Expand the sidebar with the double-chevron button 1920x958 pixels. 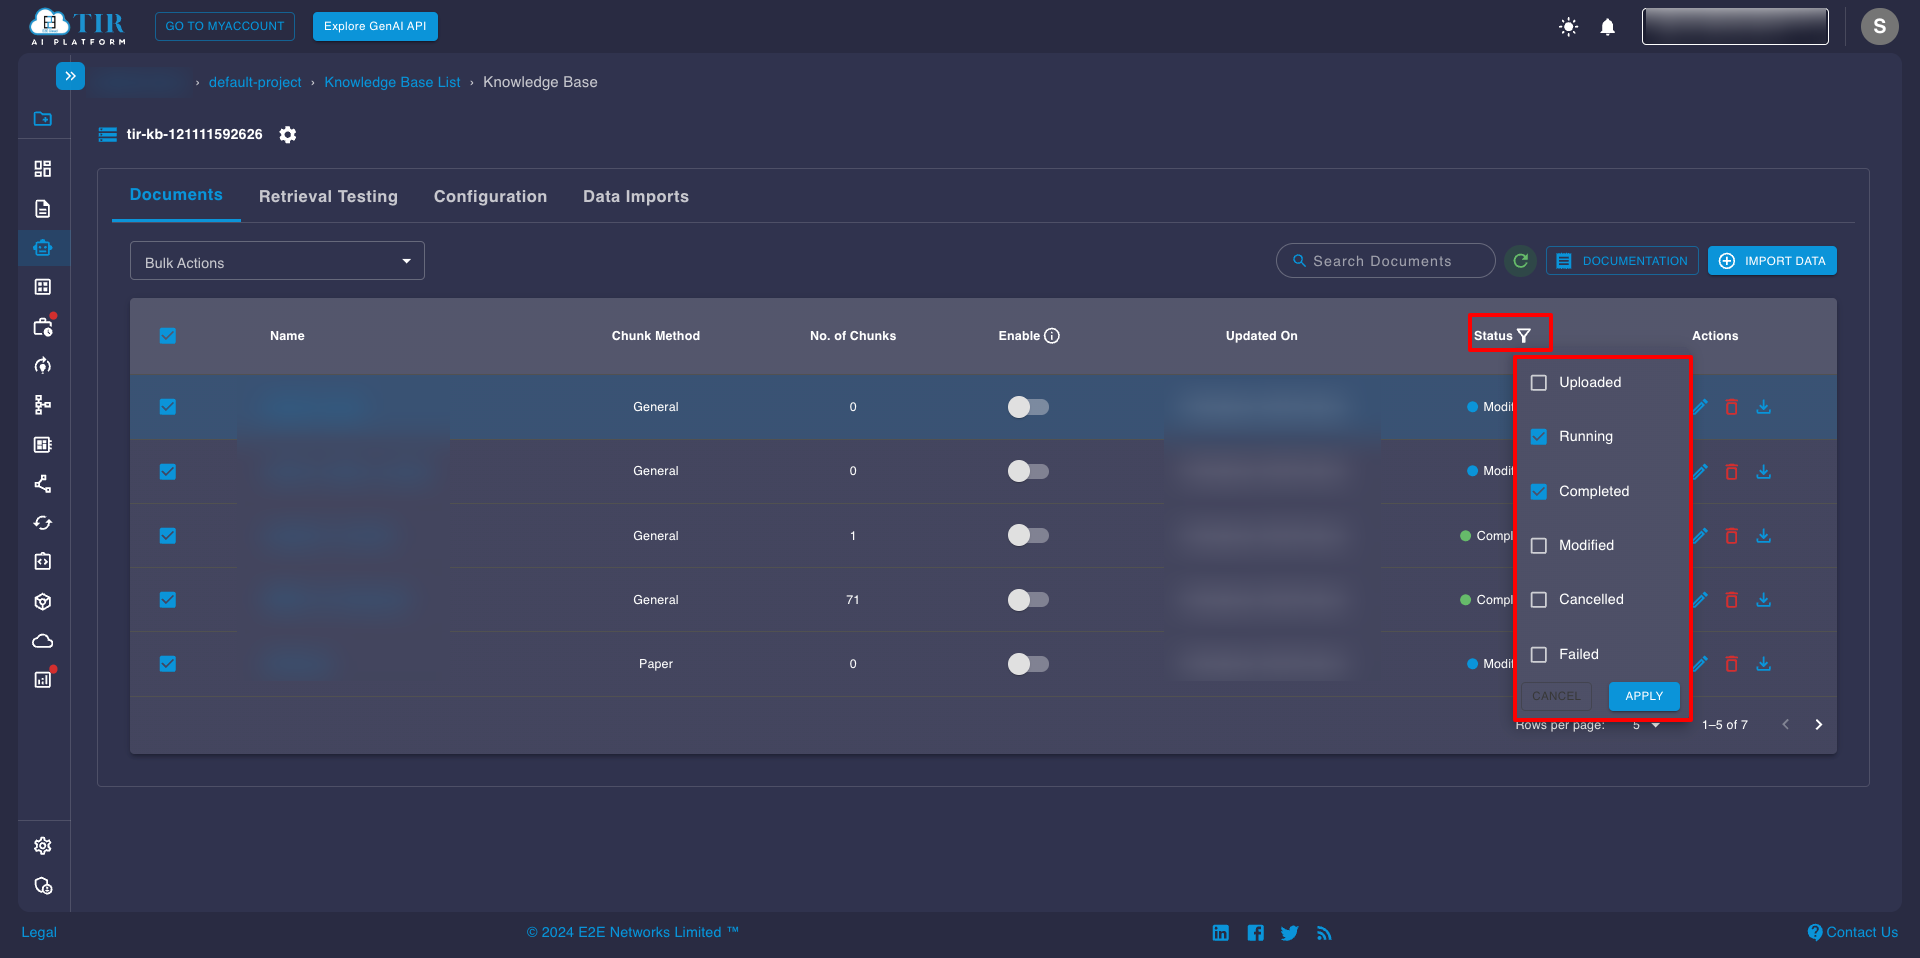70,76
